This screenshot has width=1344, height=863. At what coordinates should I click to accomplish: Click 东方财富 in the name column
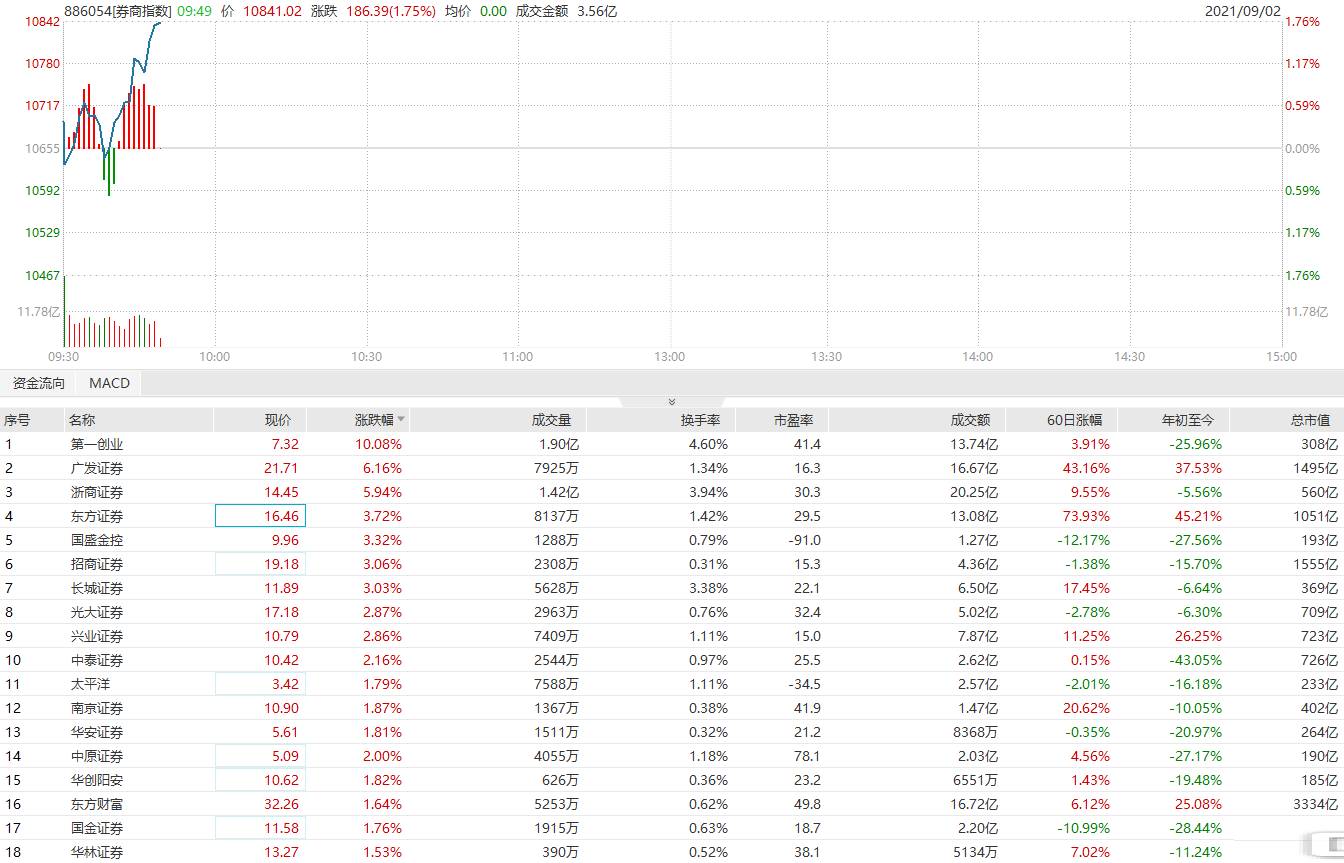96,804
